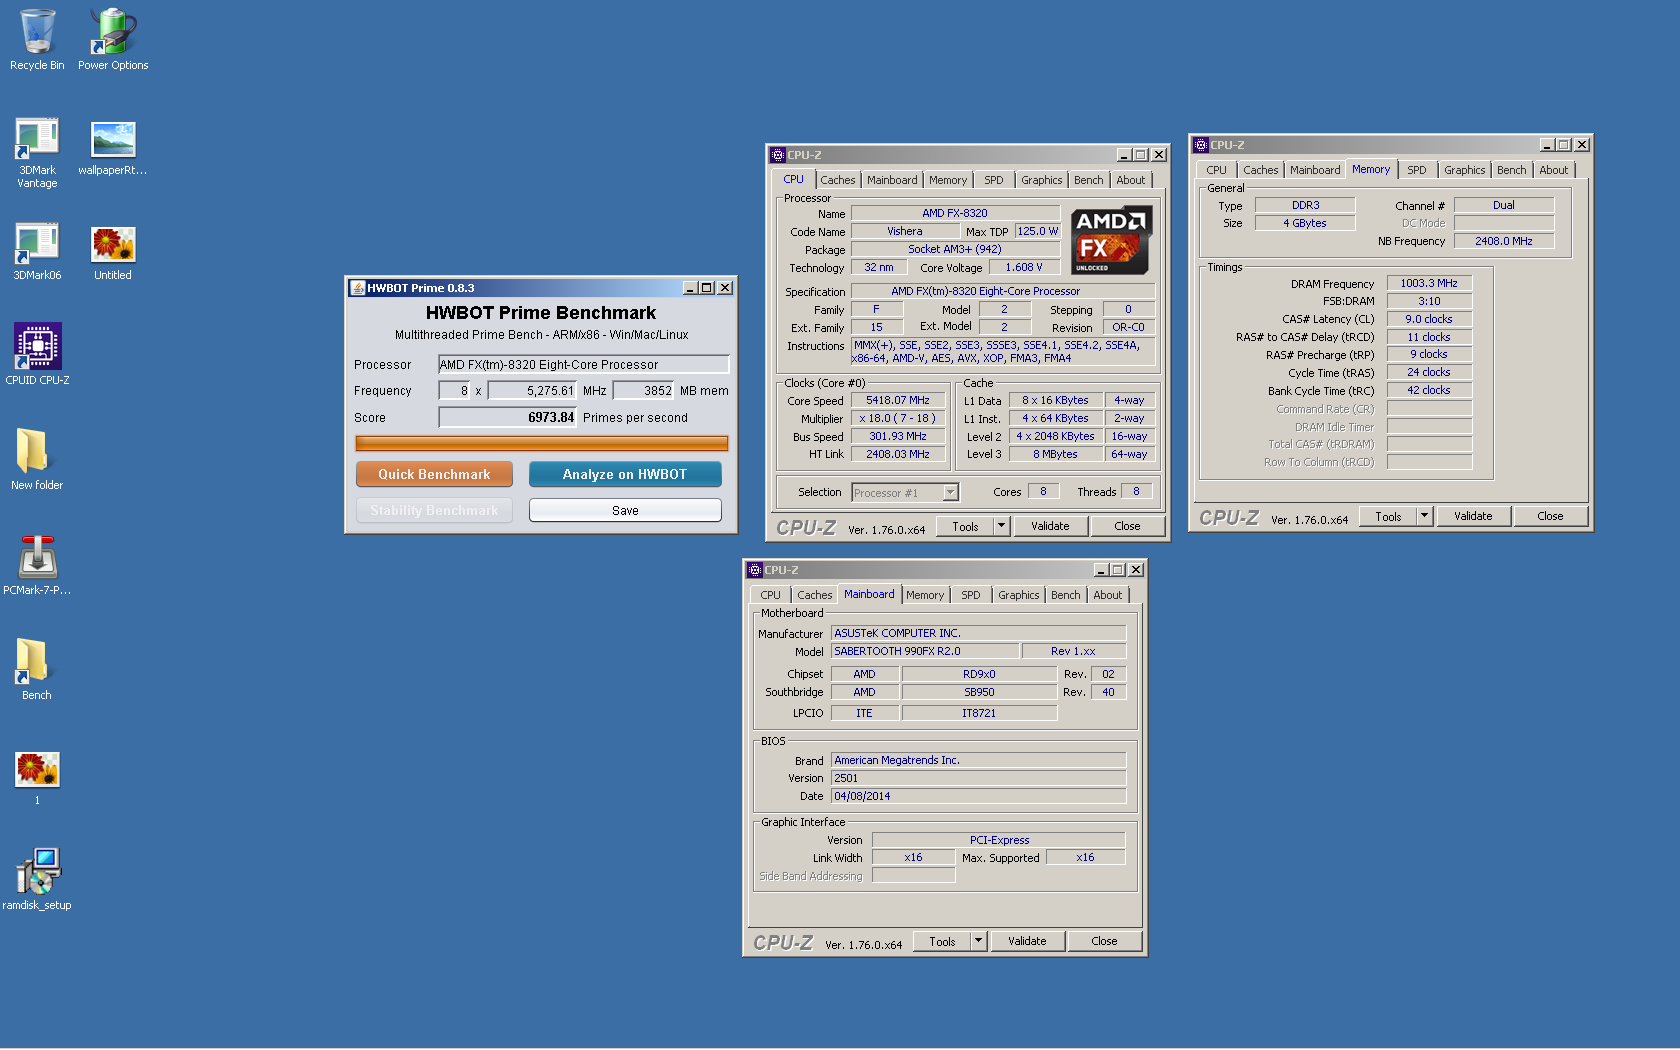Open SPD tab in CPU-Z Memory window
Screen dimensions: 1680x1050
tap(1416, 170)
